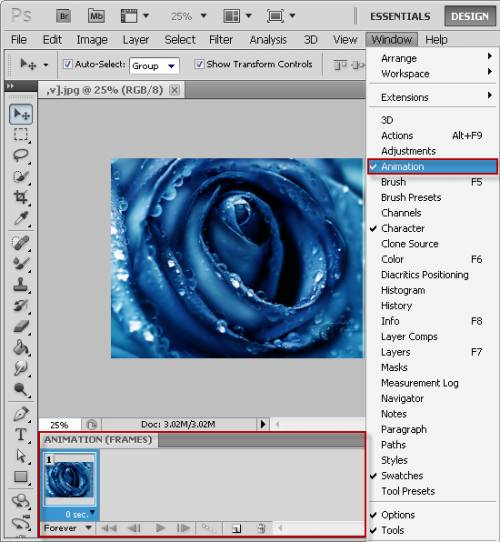
Task: Select the Lasso tool
Action: pyautogui.click(x=21, y=155)
